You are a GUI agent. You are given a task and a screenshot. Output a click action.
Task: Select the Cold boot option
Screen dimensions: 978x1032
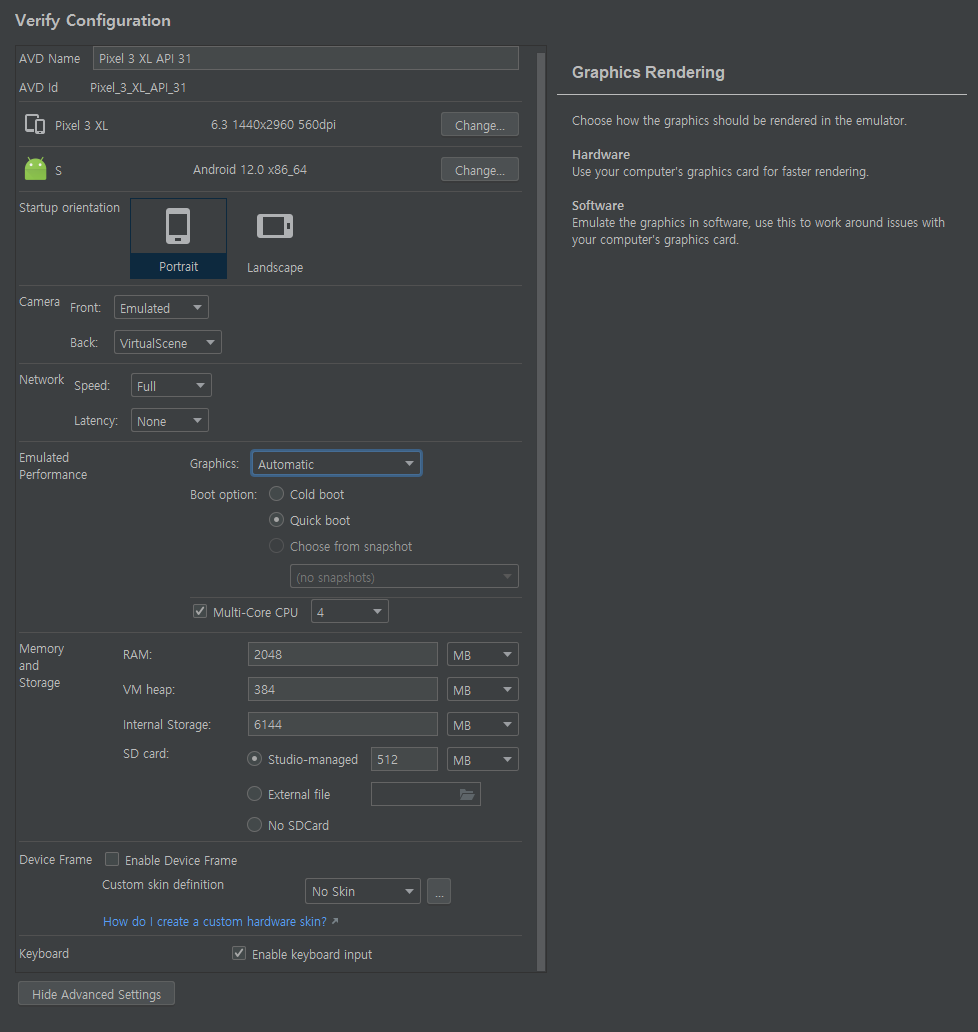pyautogui.click(x=276, y=494)
